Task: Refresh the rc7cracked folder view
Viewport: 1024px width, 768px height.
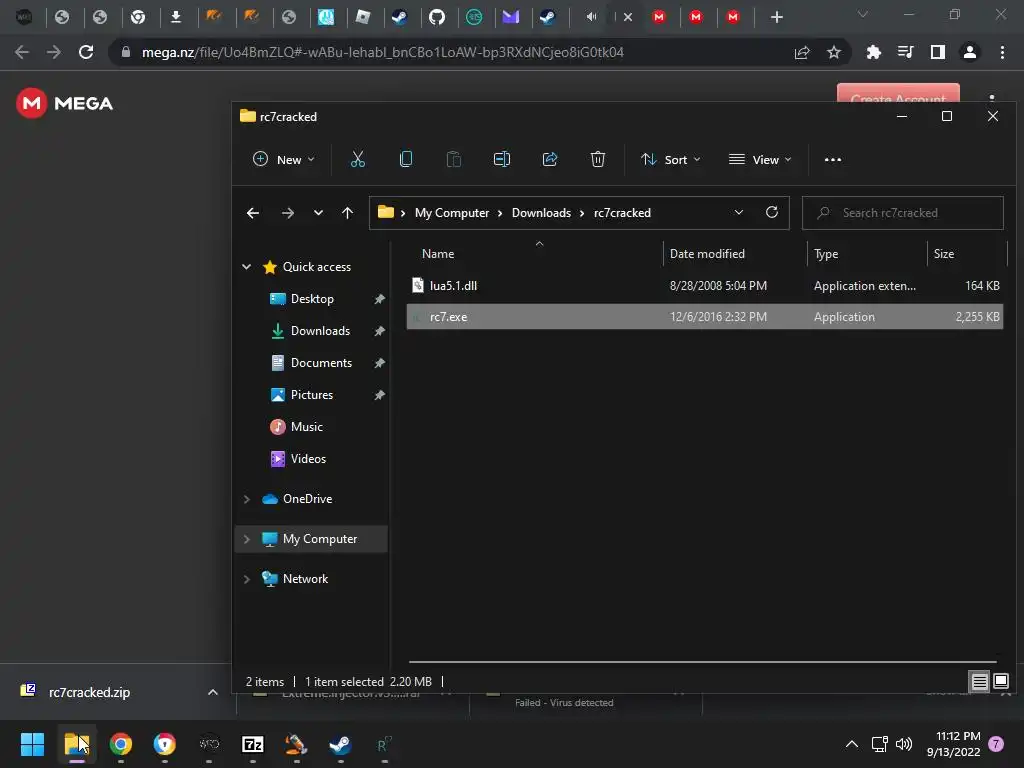Action: [x=771, y=212]
